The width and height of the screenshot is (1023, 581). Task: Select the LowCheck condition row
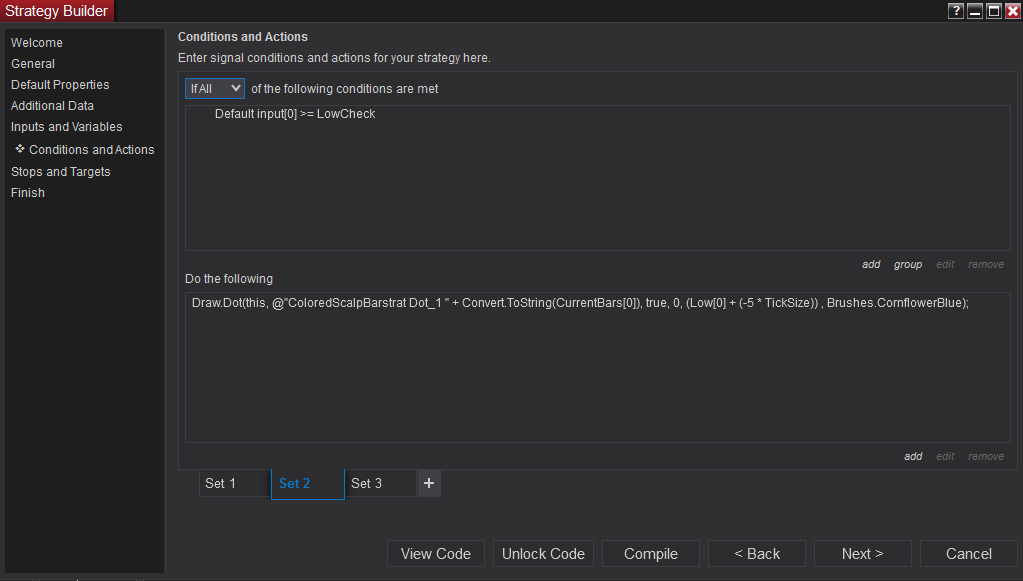click(x=295, y=114)
